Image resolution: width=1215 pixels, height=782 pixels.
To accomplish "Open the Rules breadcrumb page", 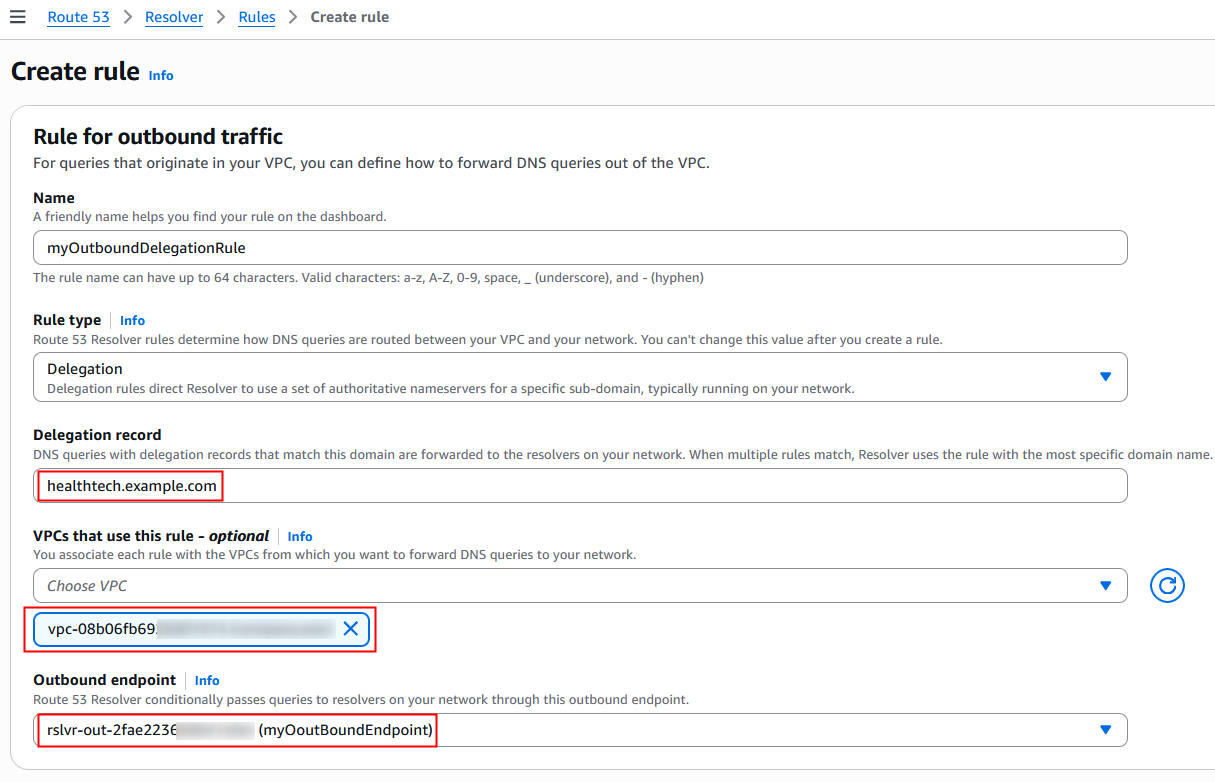I will (x=256, y=16).
